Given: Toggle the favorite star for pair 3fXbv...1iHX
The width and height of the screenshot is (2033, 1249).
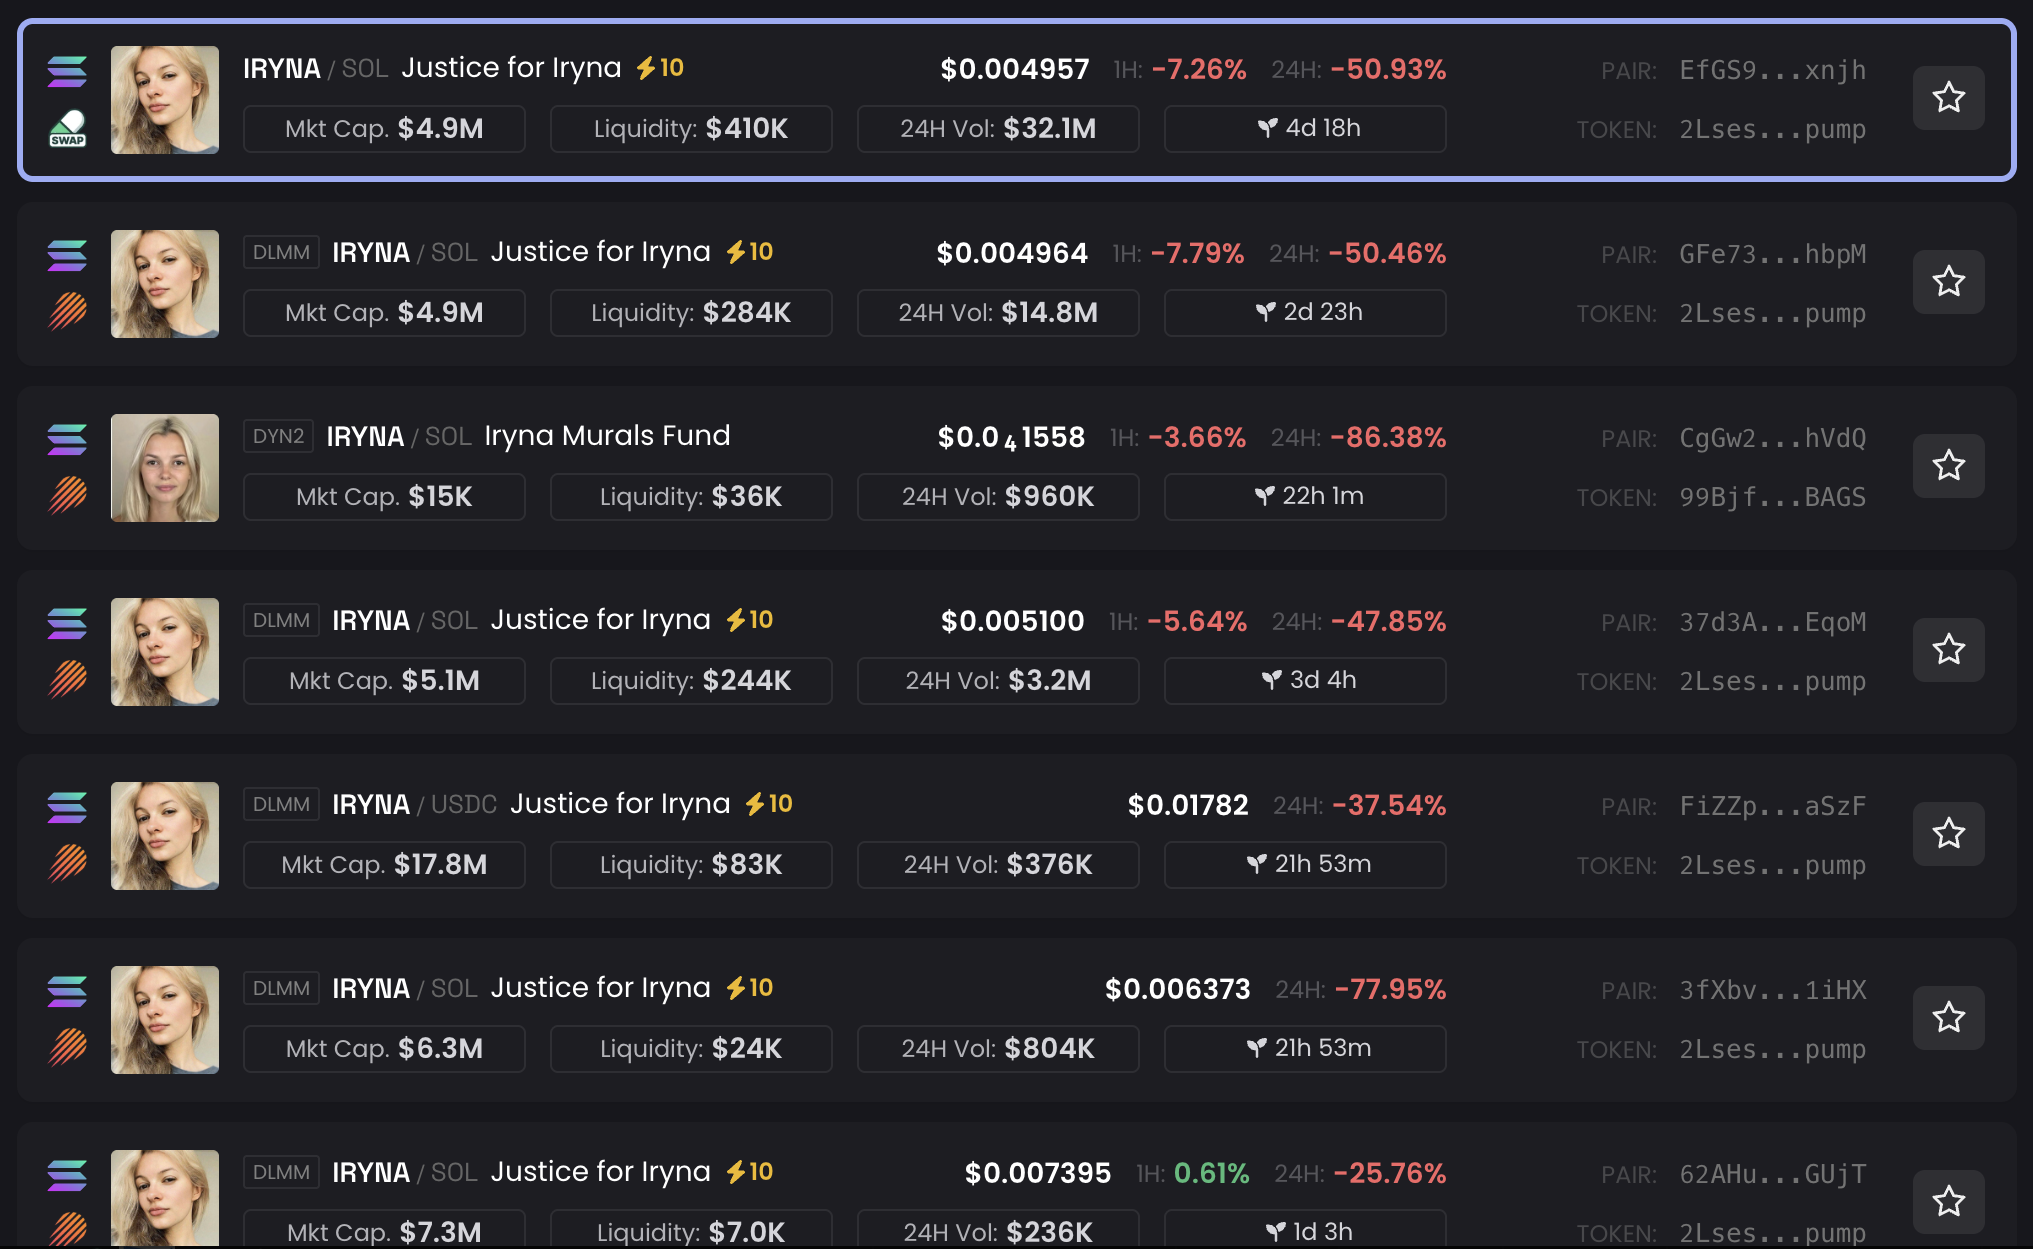Looking at the screenshot, I should (x=1948, y=1018).
